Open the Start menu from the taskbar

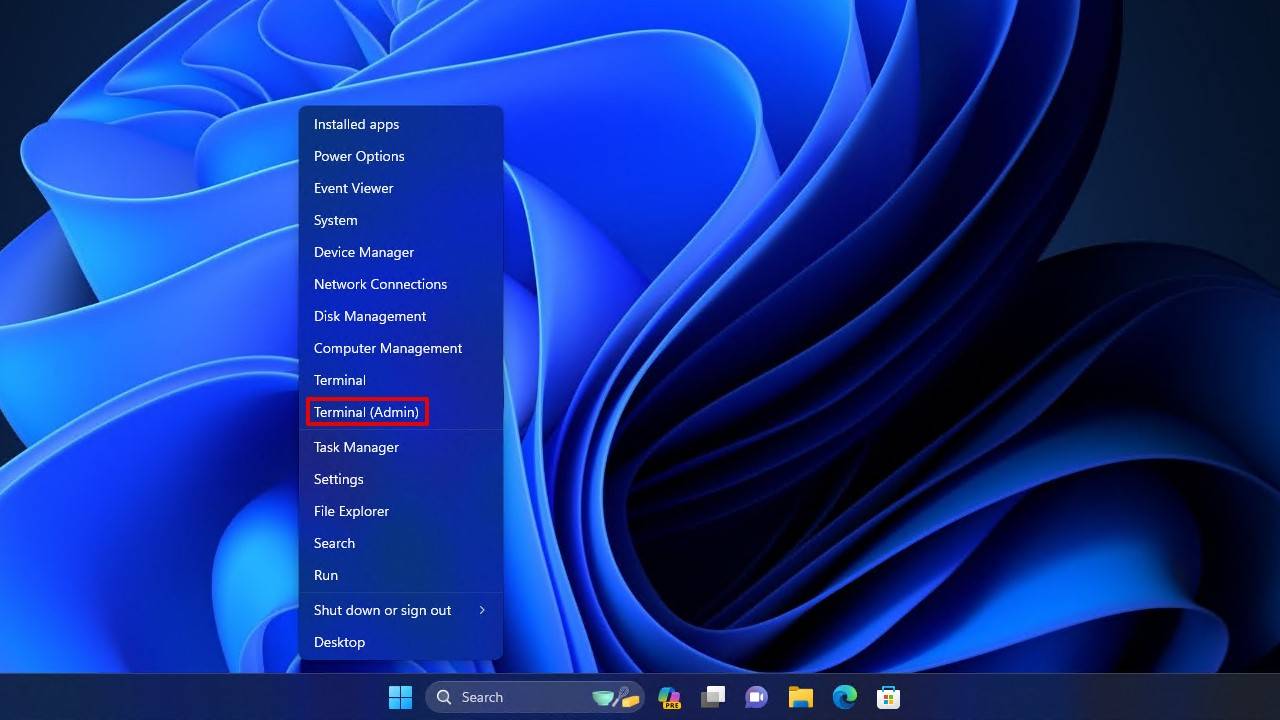[400, 697]
